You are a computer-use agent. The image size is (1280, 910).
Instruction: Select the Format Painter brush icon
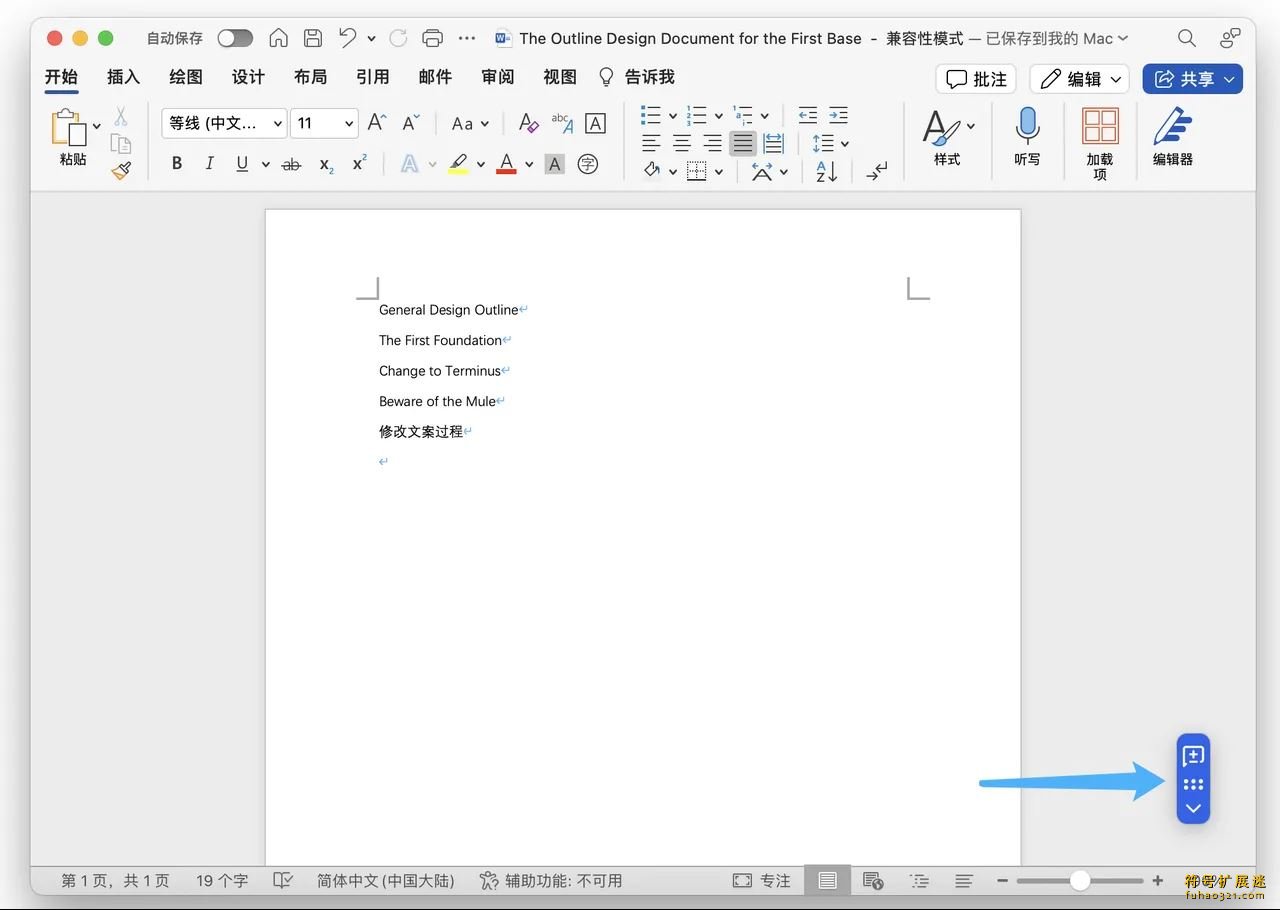[x=121, y=171]
